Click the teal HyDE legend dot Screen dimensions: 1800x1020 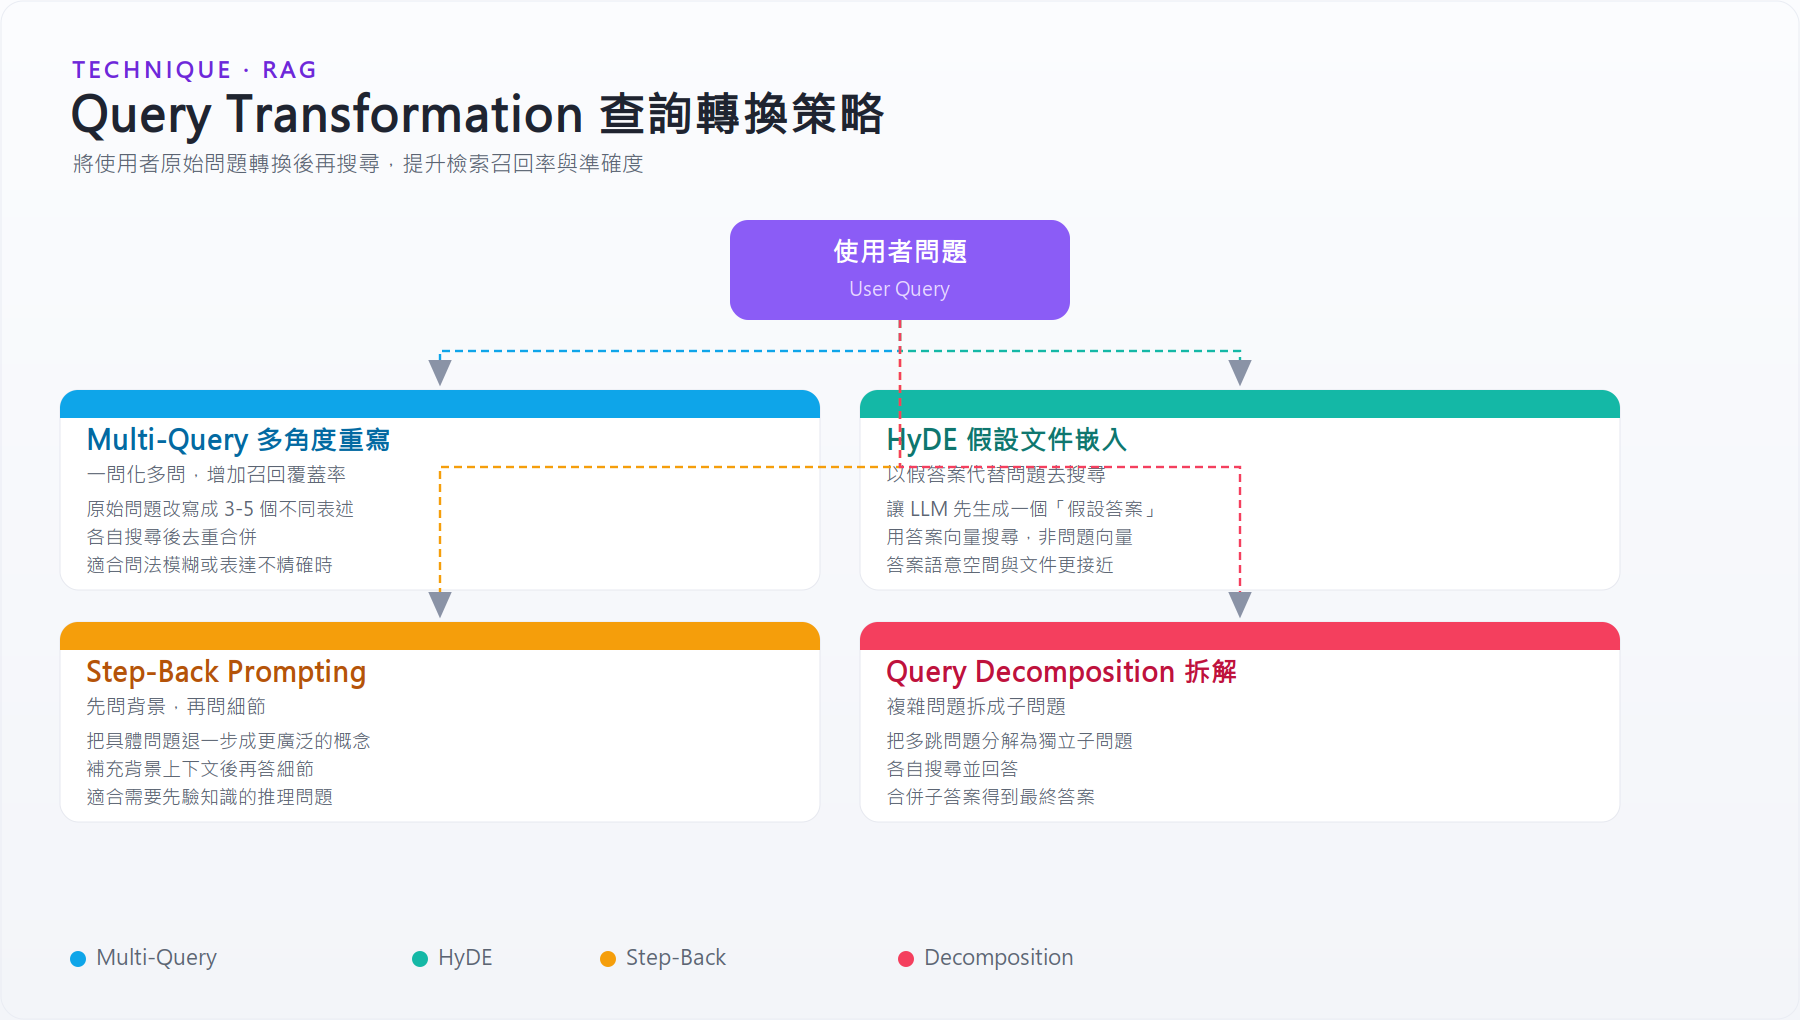tap(420, 959)
